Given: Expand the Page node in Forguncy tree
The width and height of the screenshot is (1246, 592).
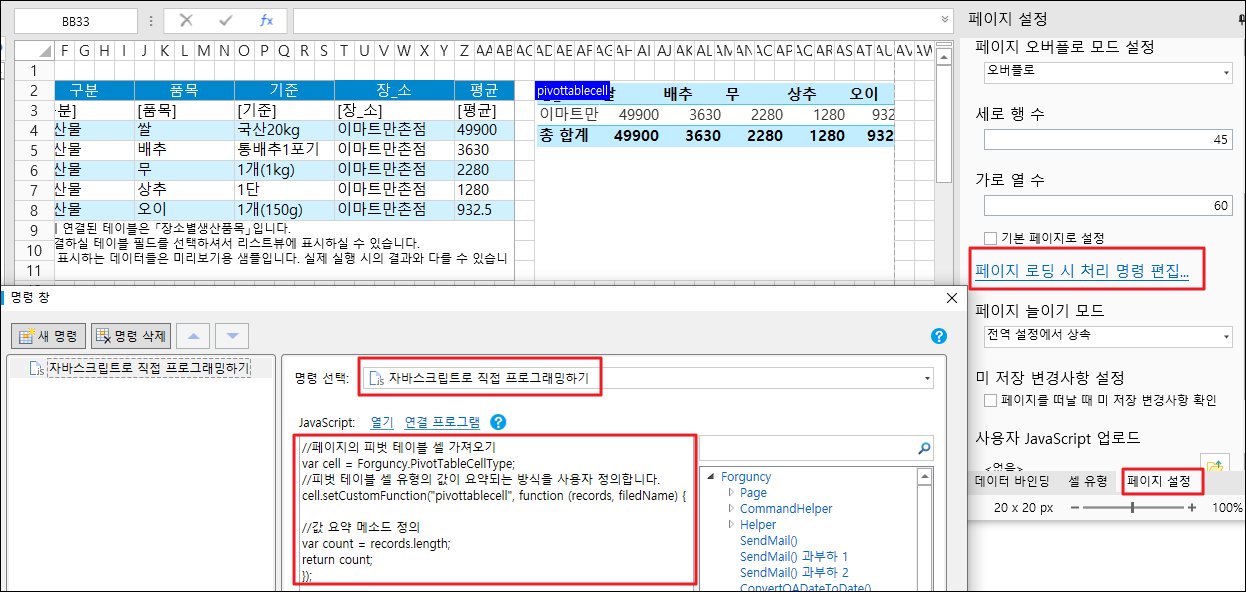Looking at the screenshot, I should pyautogui.click(x=731, y=493).
